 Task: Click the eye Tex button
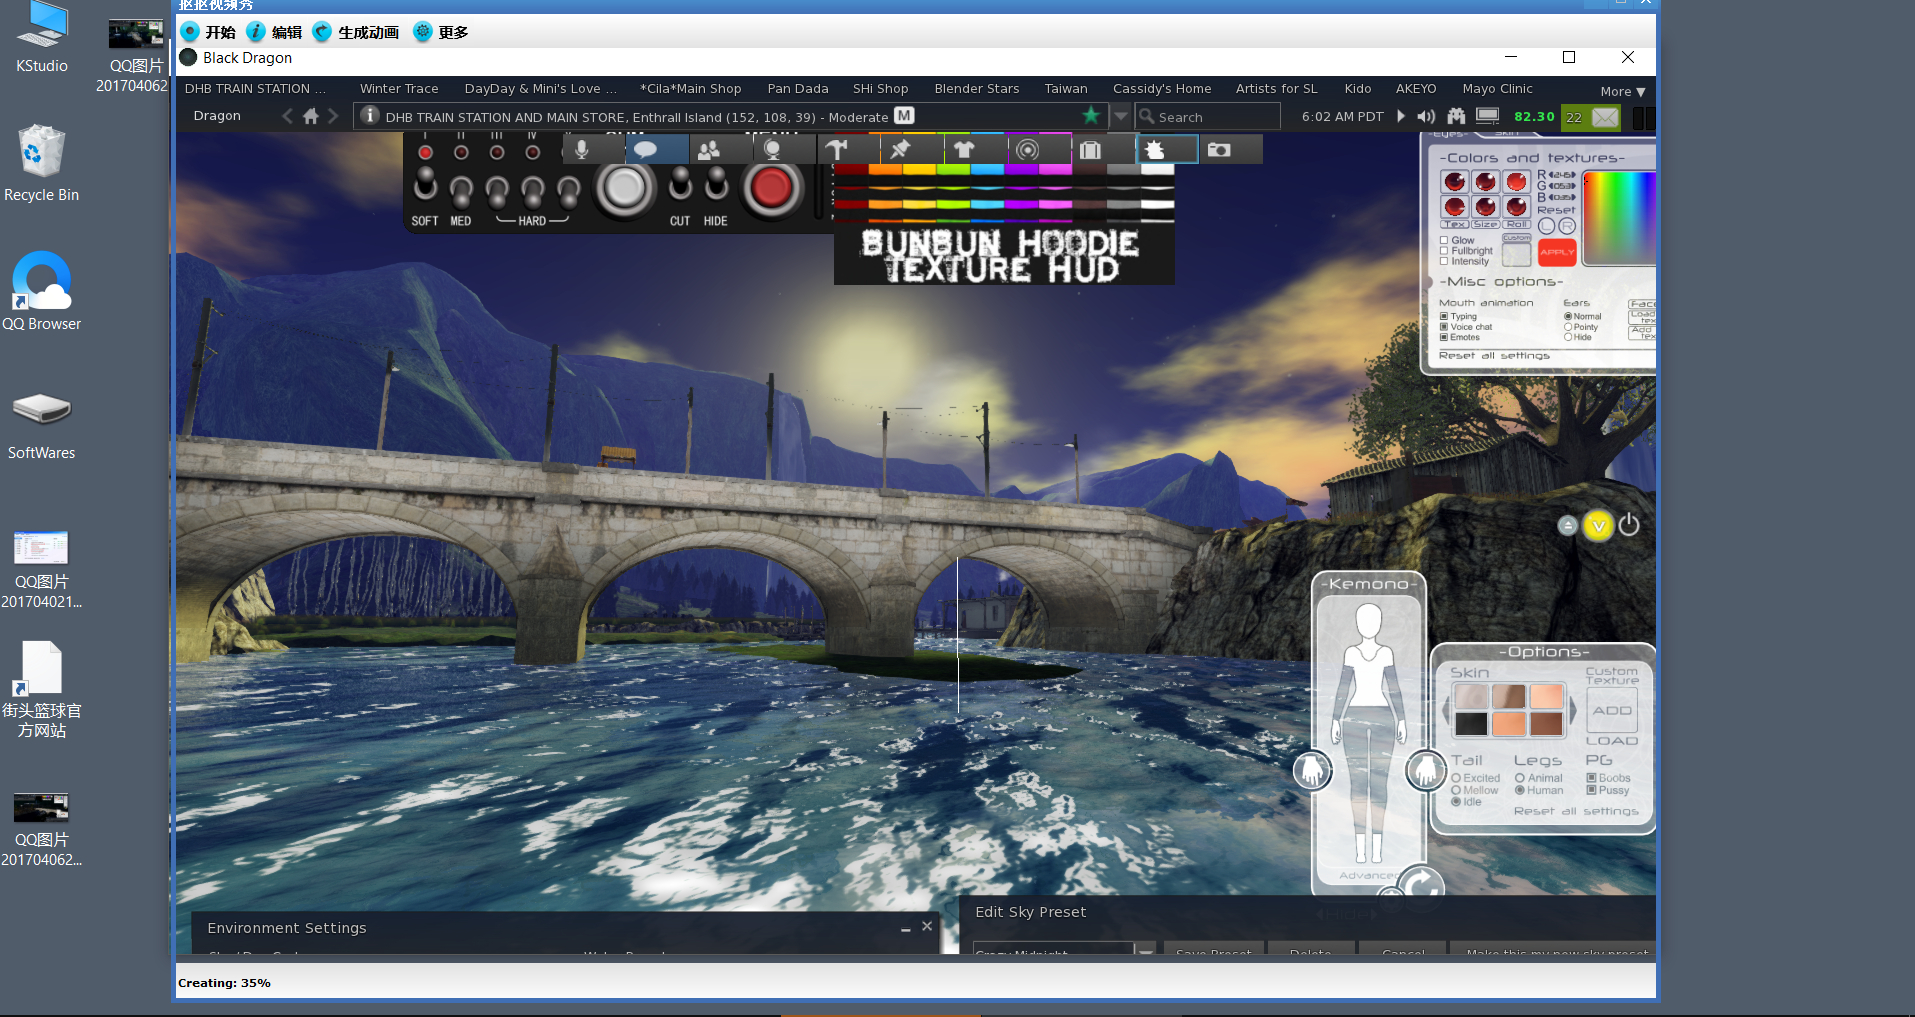tap(1454, 224)
